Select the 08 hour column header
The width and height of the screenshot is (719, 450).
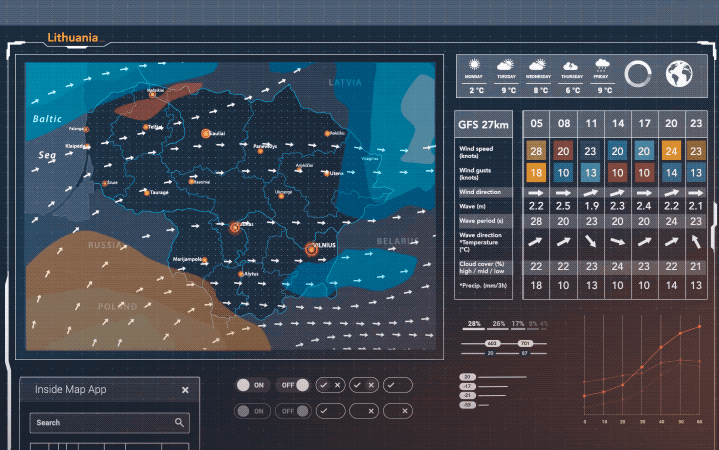564,123
